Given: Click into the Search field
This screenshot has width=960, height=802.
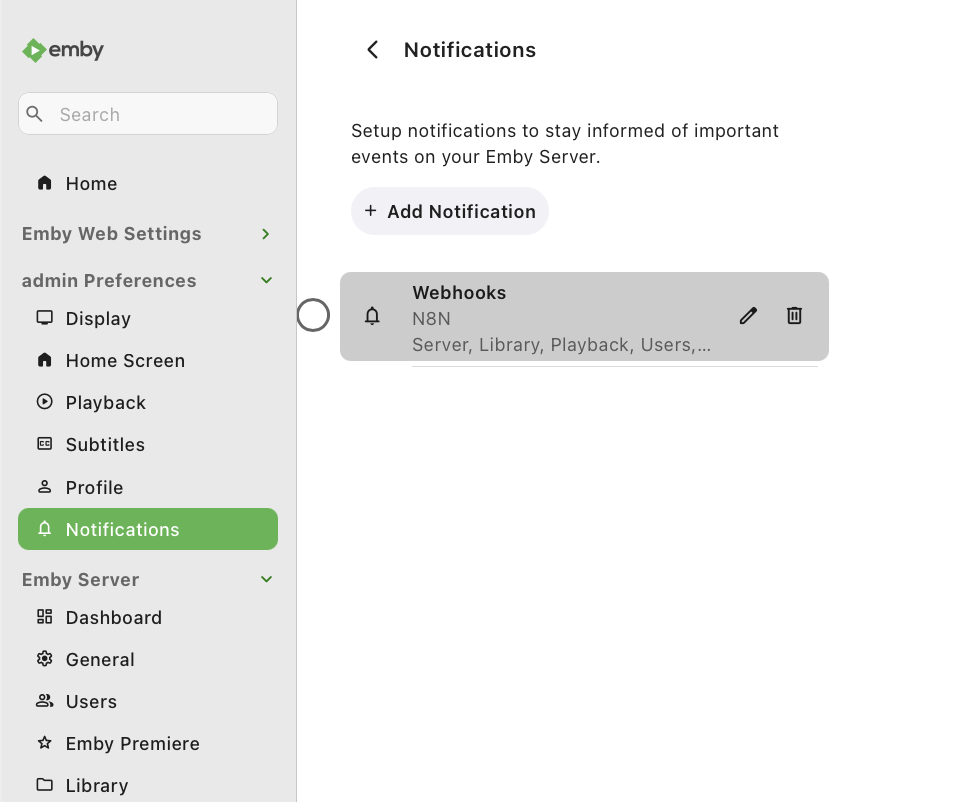Looking at the screenshot, I should point(160,114).
